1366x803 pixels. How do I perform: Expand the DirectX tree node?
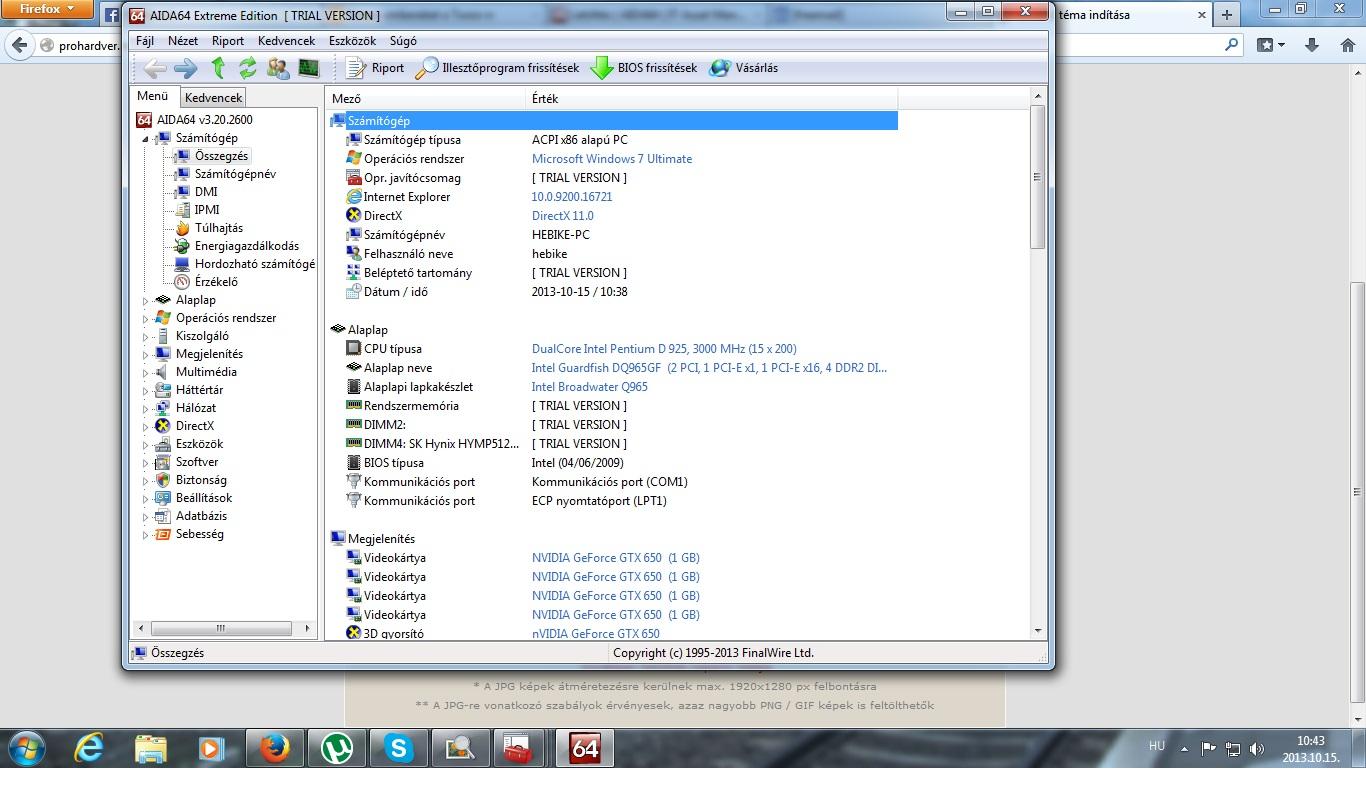point(145,426)
